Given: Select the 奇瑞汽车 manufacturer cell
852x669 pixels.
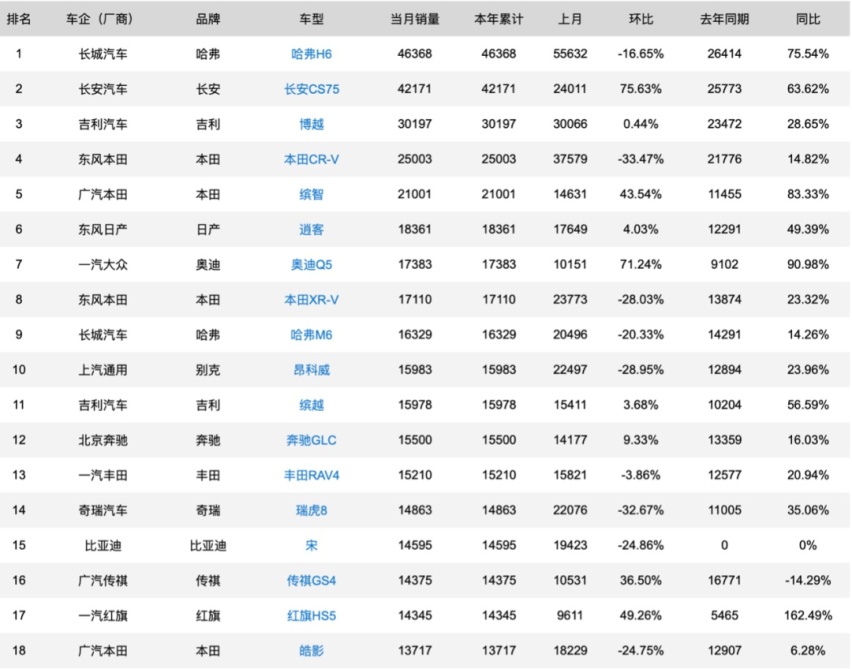Looking at the screenshot, I should 103,510.
